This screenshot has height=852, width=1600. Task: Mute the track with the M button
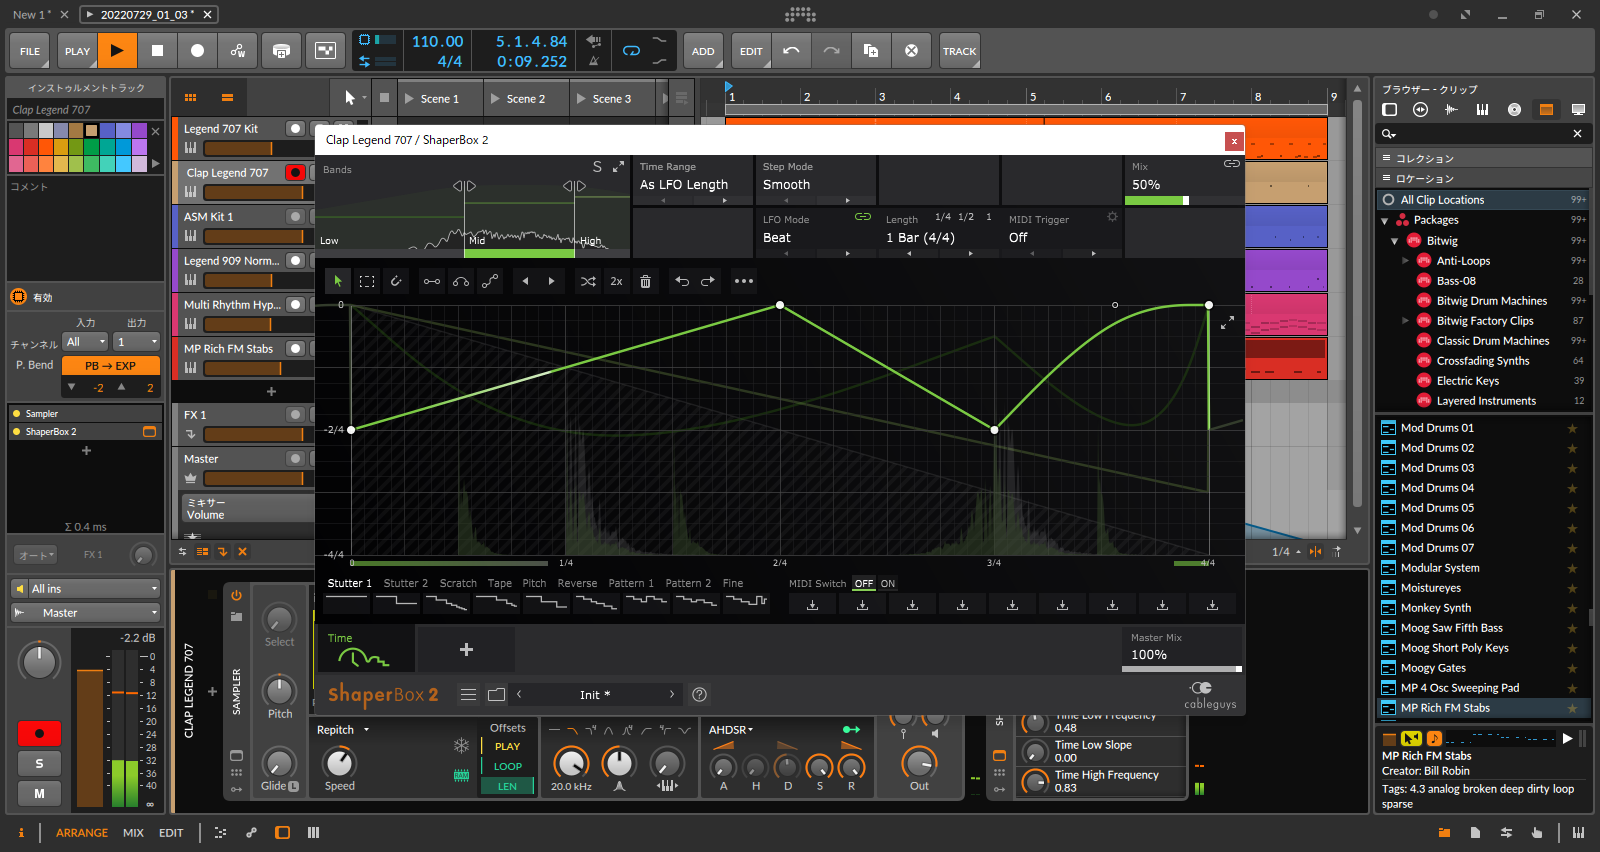click(39, 794)
